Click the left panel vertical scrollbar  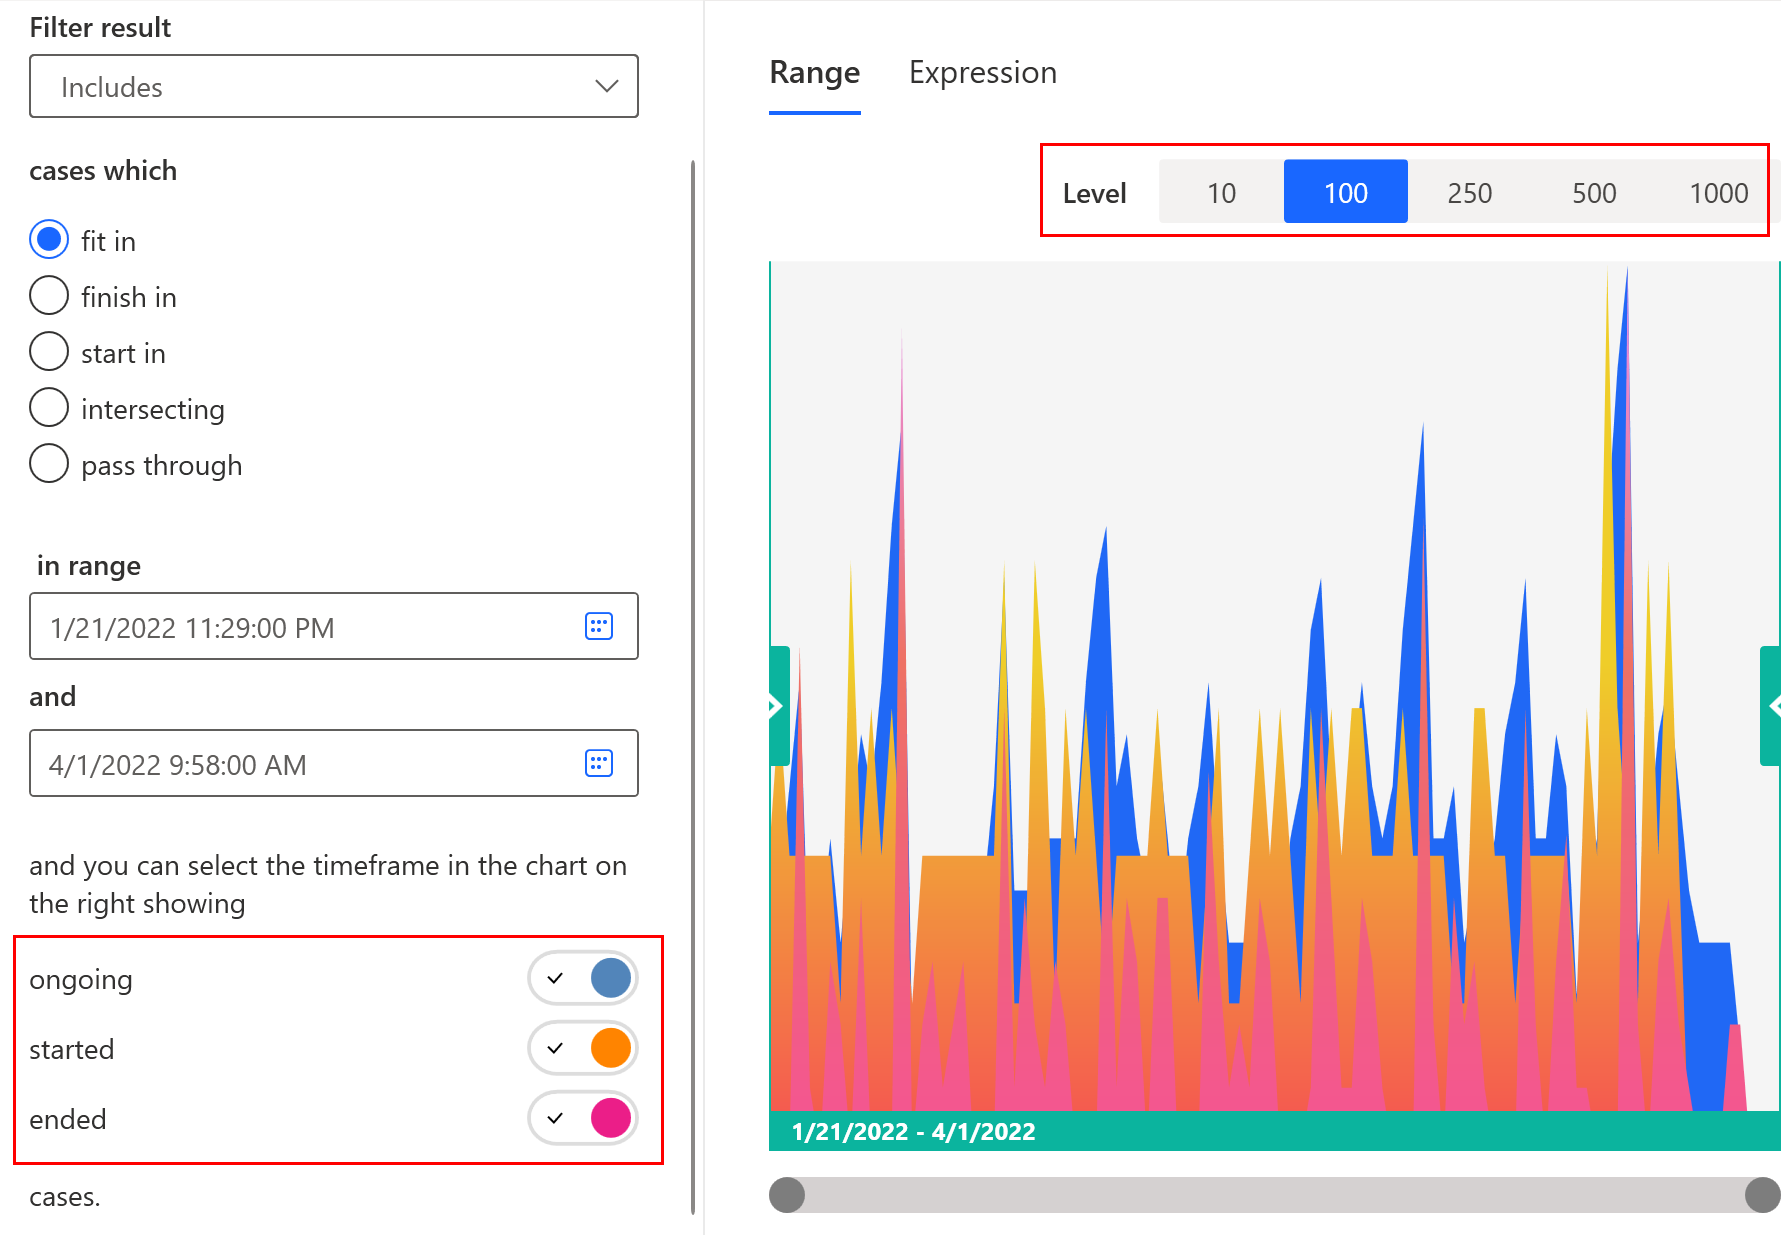click(692, 688)
